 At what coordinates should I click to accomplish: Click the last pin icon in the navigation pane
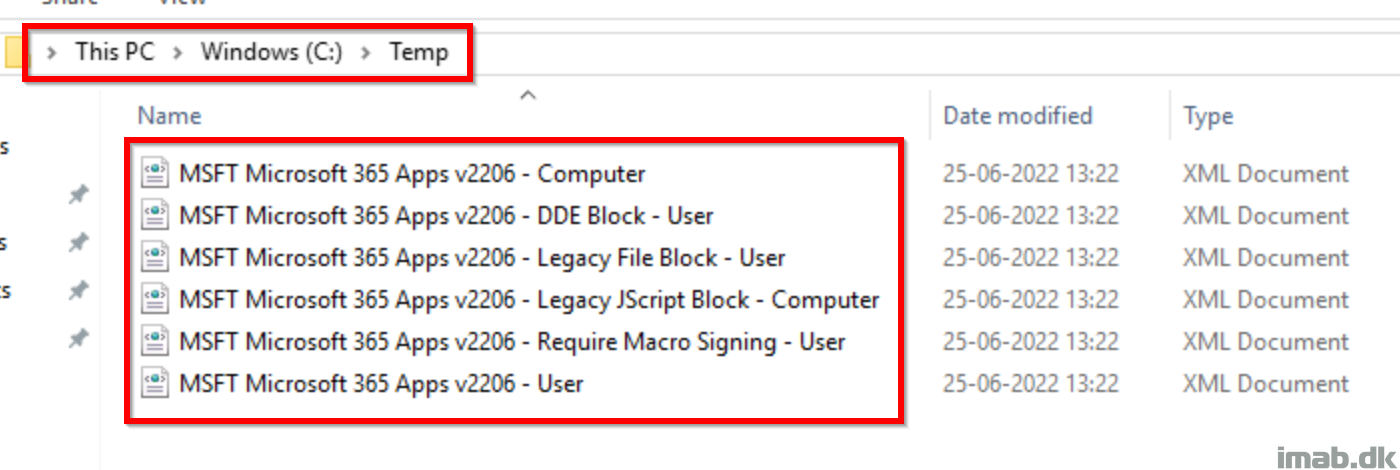[78, 340]
